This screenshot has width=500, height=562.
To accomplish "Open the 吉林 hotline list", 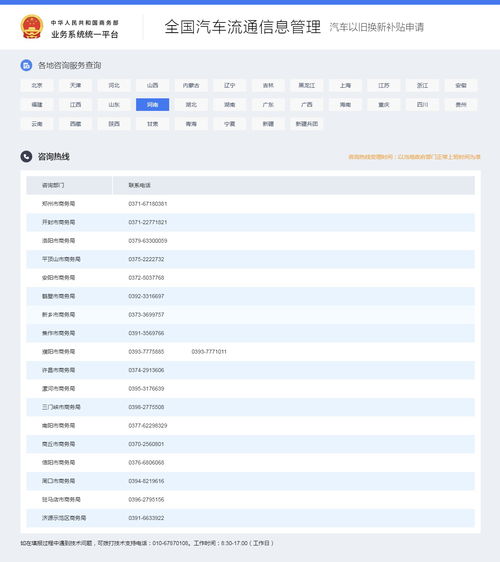I will click(x=268, y=85).
